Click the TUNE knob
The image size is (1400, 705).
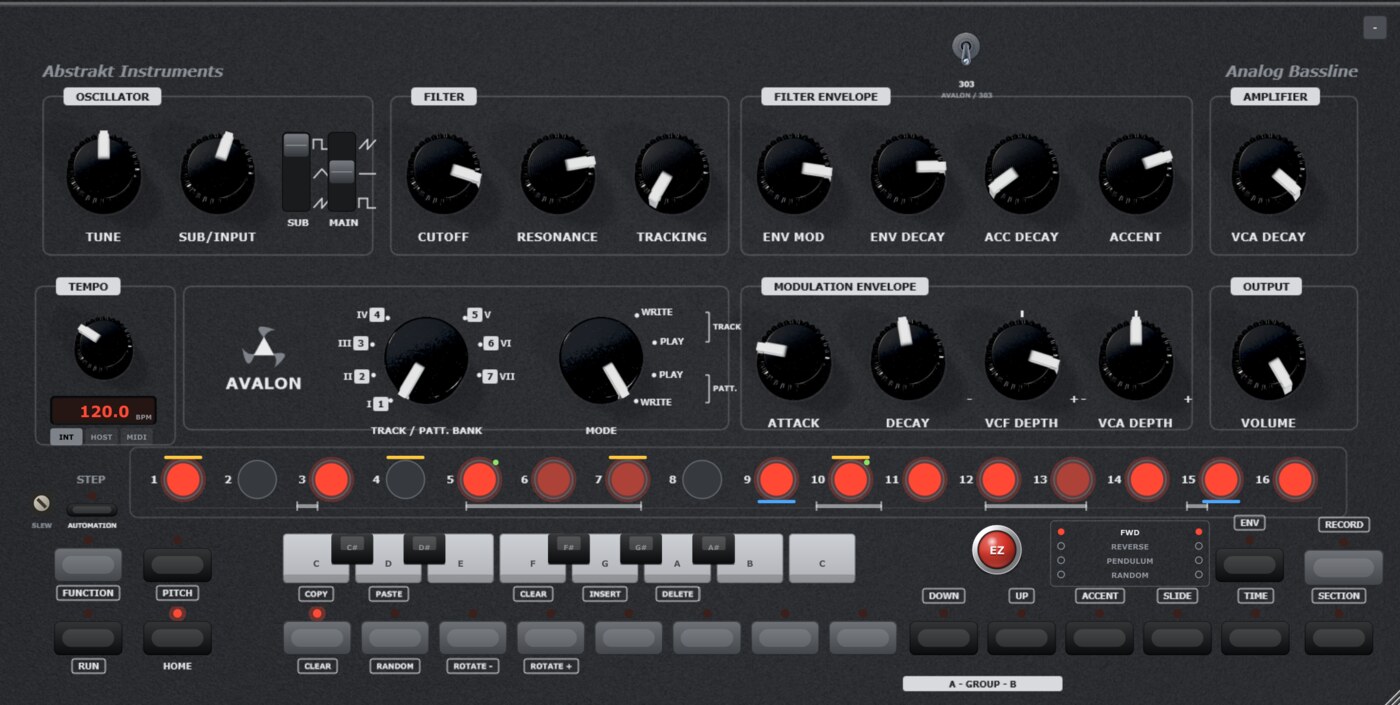click(x=103, y=175)
